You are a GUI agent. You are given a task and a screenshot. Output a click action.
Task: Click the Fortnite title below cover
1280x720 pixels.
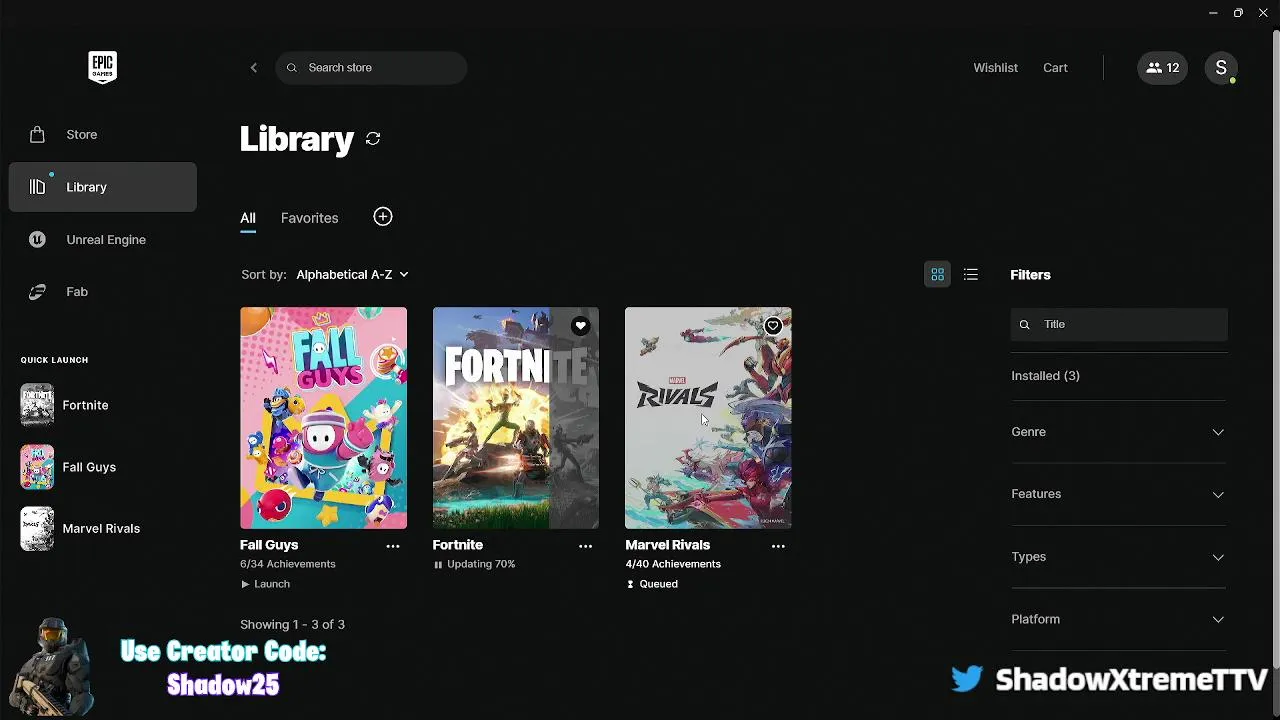458,545
